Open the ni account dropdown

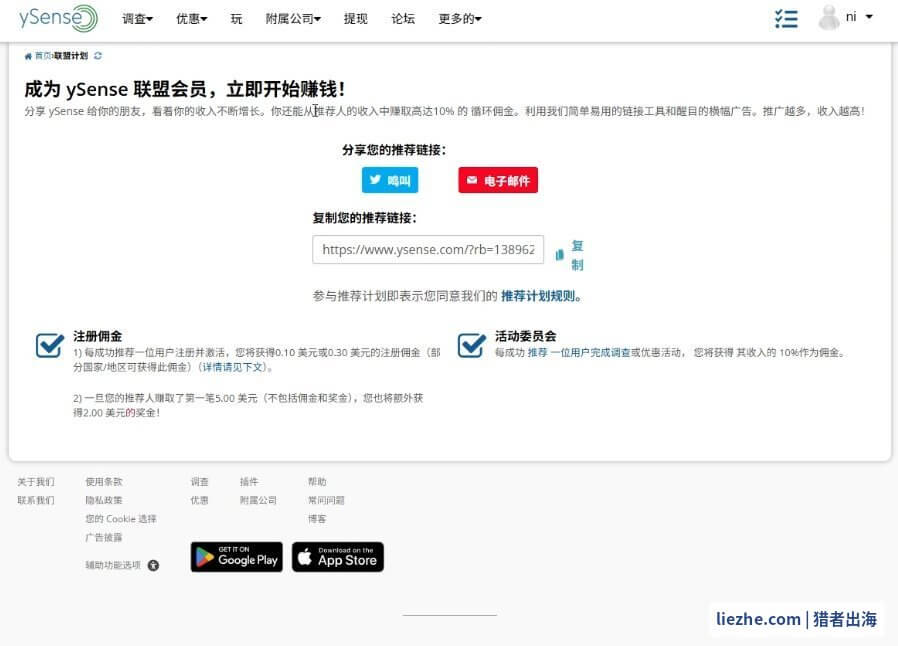click(x=859, y=17)
